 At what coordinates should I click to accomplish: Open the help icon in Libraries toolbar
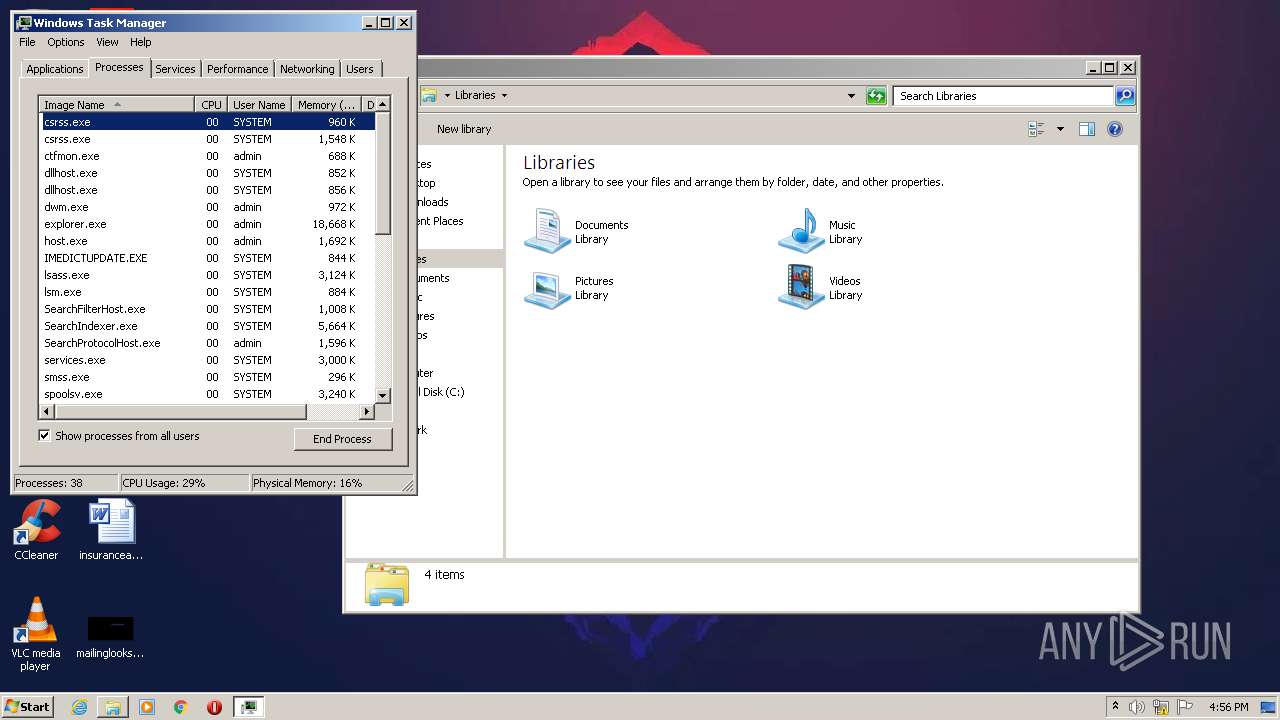point(1115,129)
